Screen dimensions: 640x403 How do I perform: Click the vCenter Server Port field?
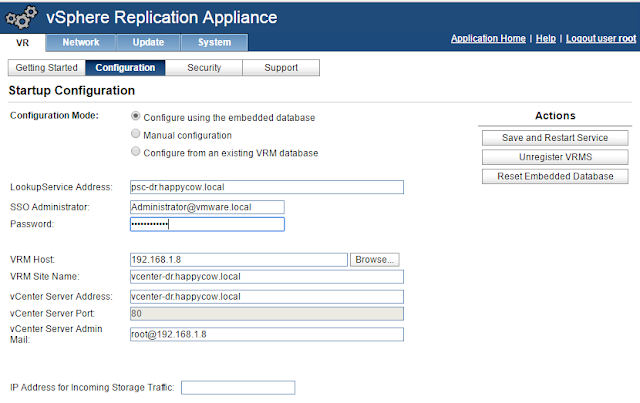(267, 314)
